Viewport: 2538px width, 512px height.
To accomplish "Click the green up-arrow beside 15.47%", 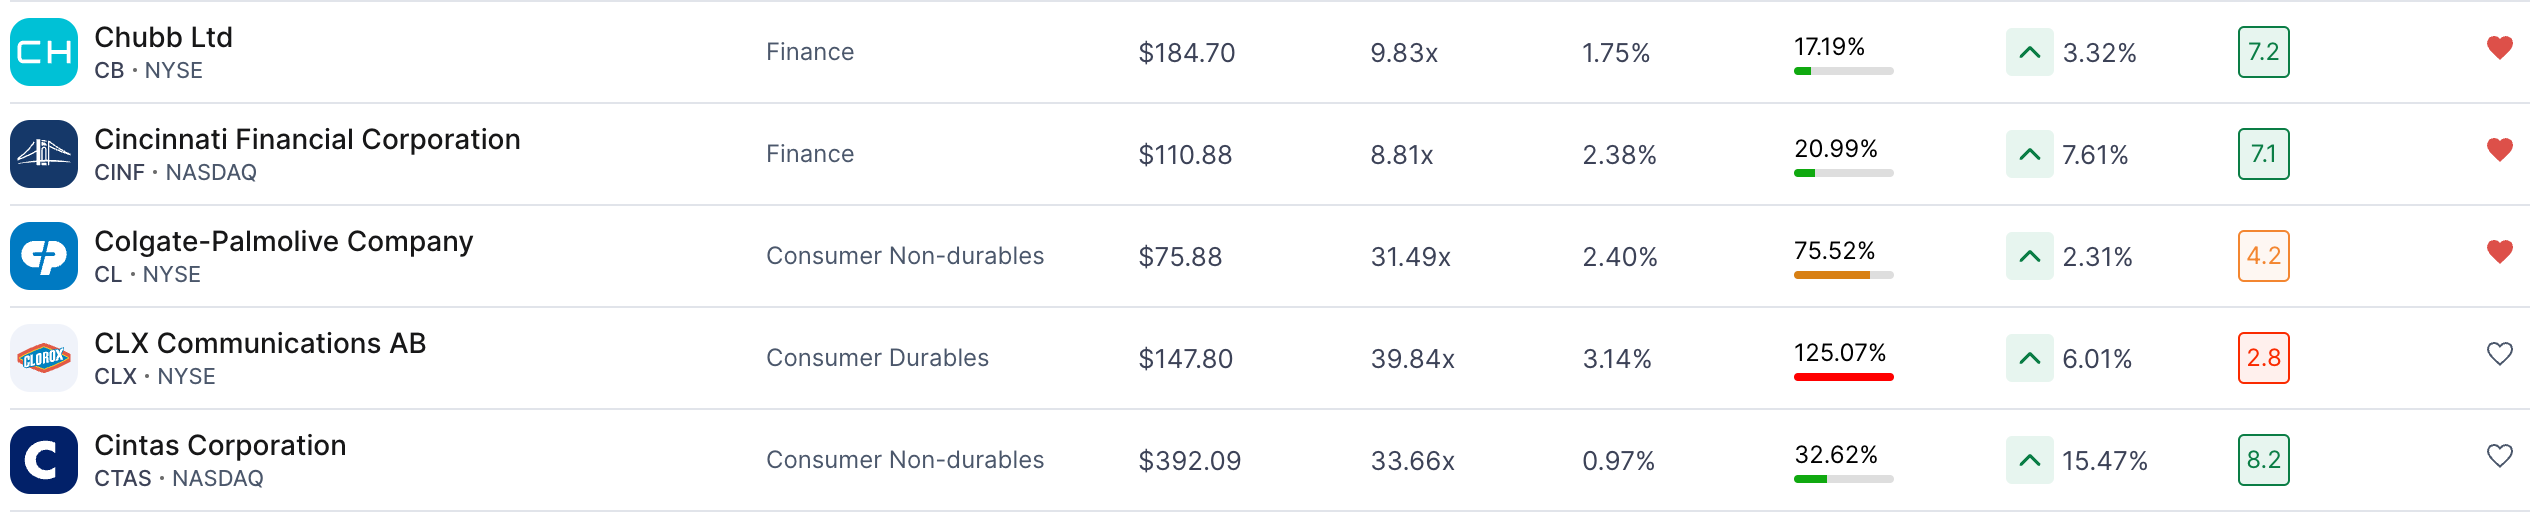I will coord(2030,460).
